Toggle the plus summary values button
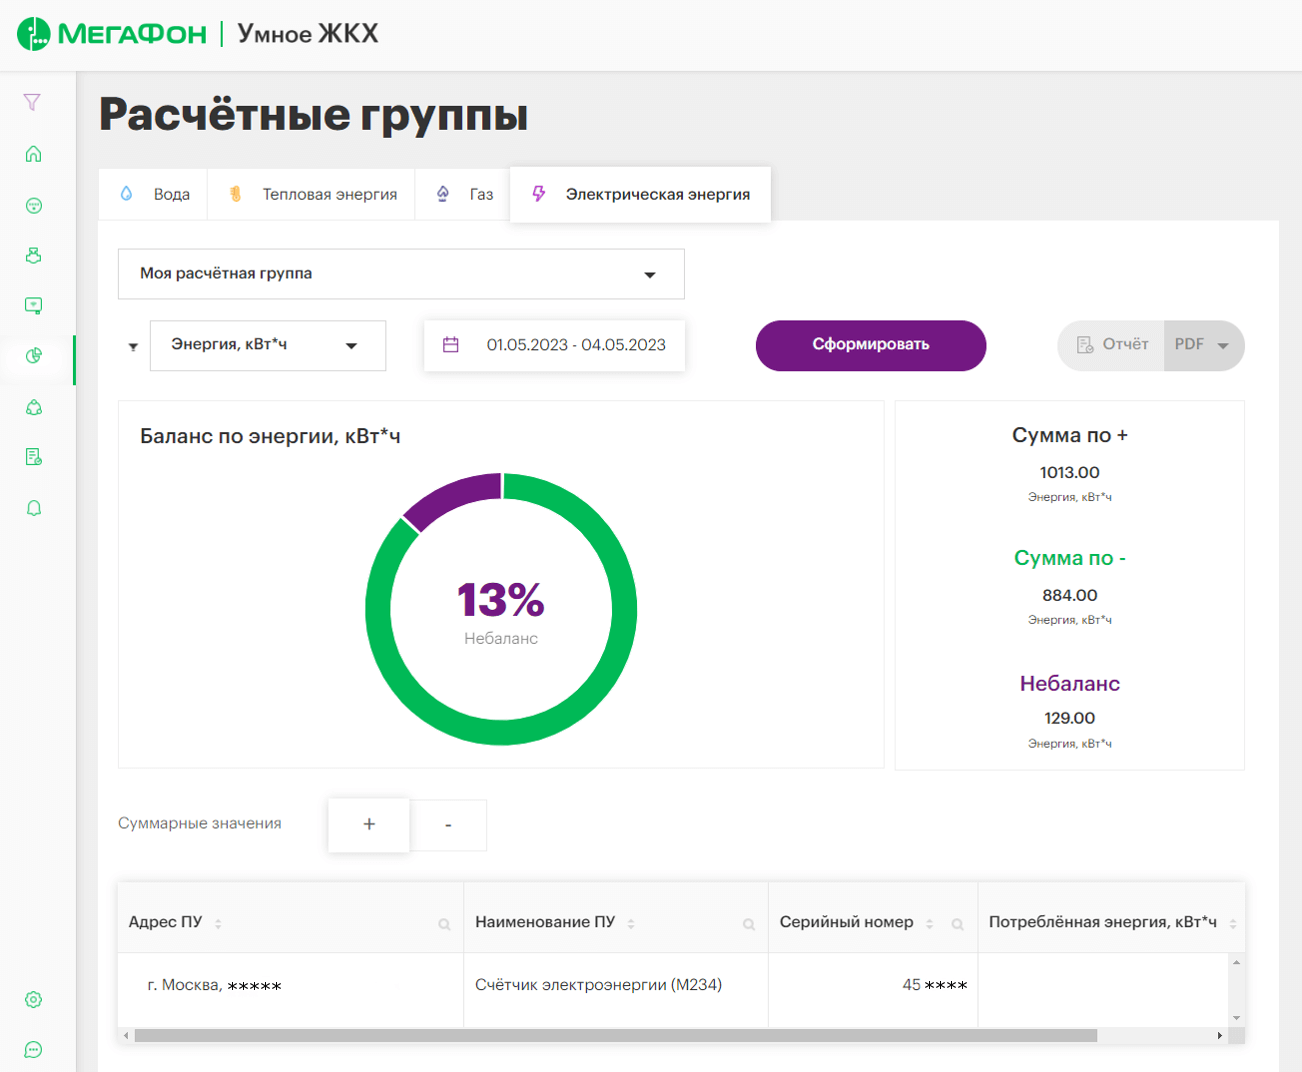This screenshot has height=1072, width=1302. click(x=369, y=824)
